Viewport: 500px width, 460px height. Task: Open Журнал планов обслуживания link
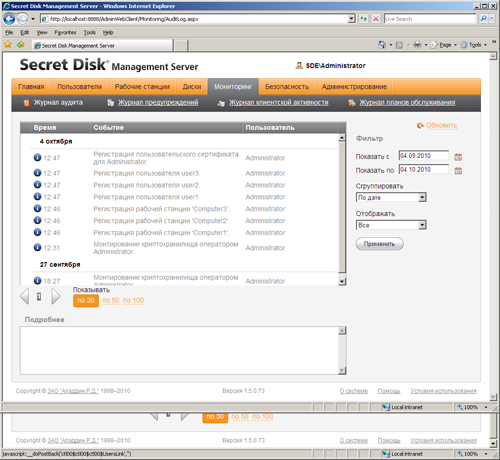click(x=407, y=103)
